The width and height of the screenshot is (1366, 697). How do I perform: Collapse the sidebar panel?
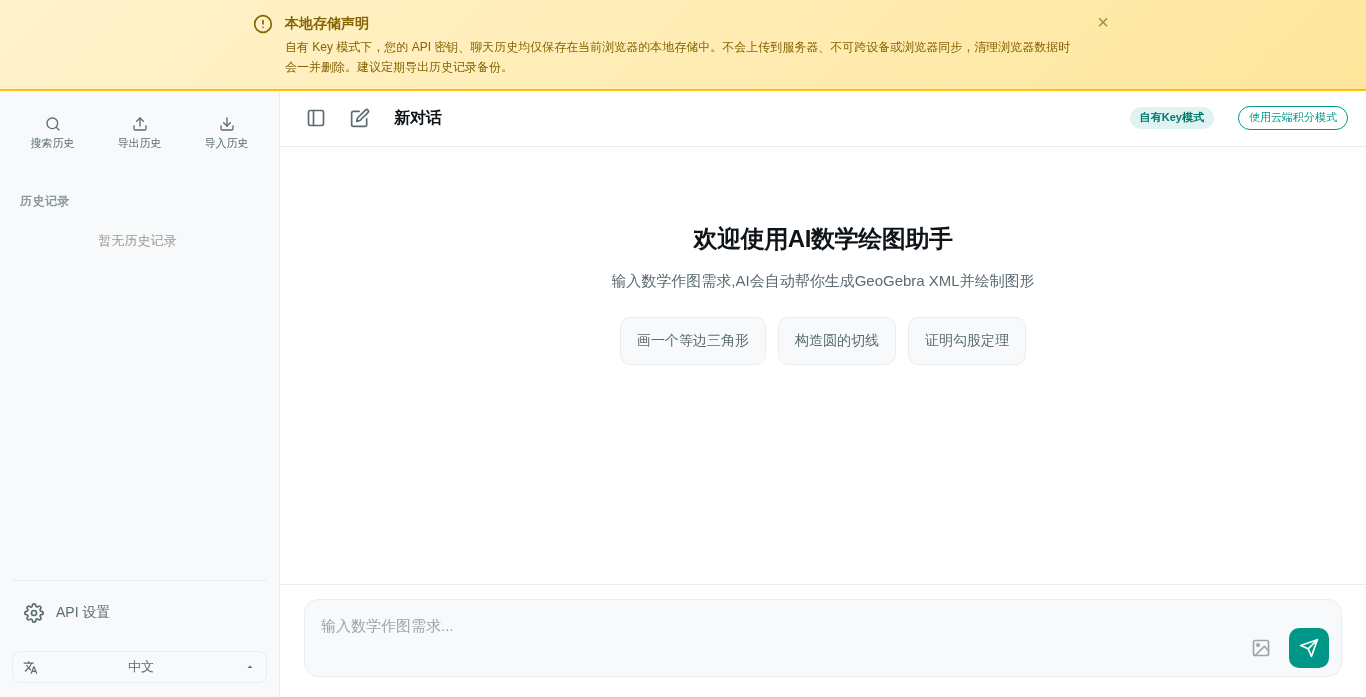coord(316,118)
